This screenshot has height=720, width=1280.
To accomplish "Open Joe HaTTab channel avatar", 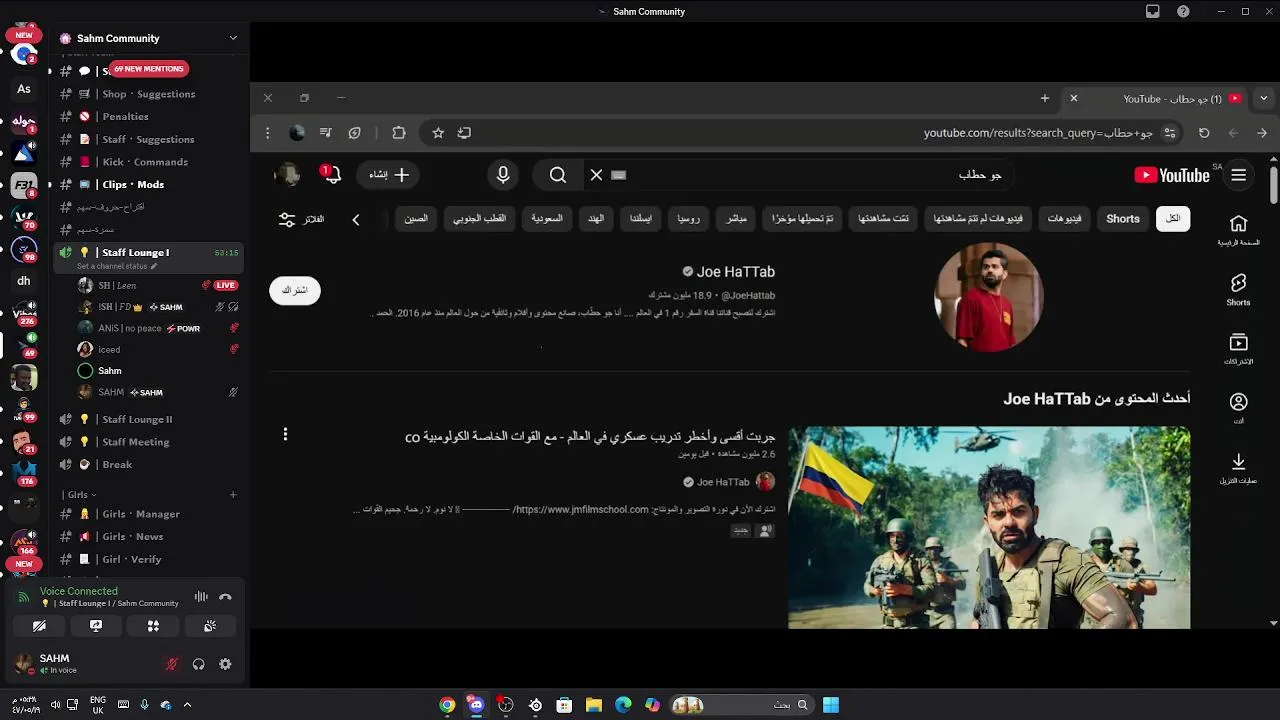I will coord(989,297).
